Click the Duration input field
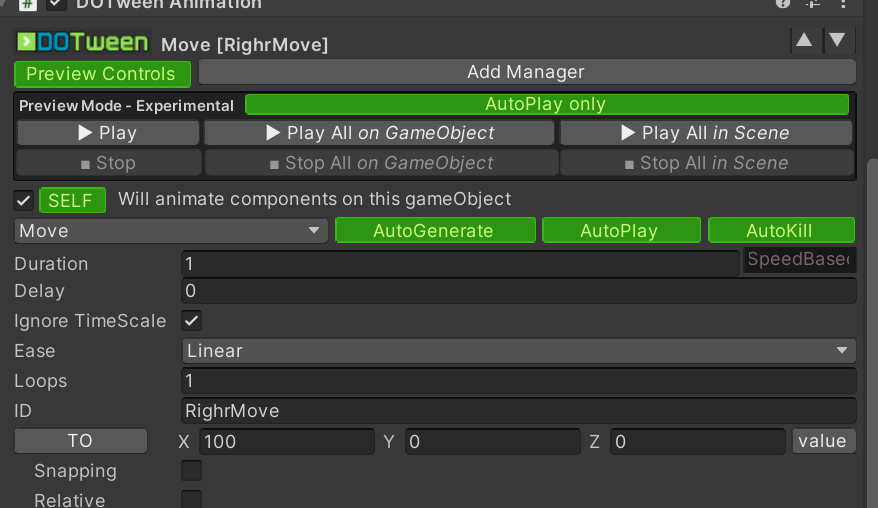 tap(460, 264)
